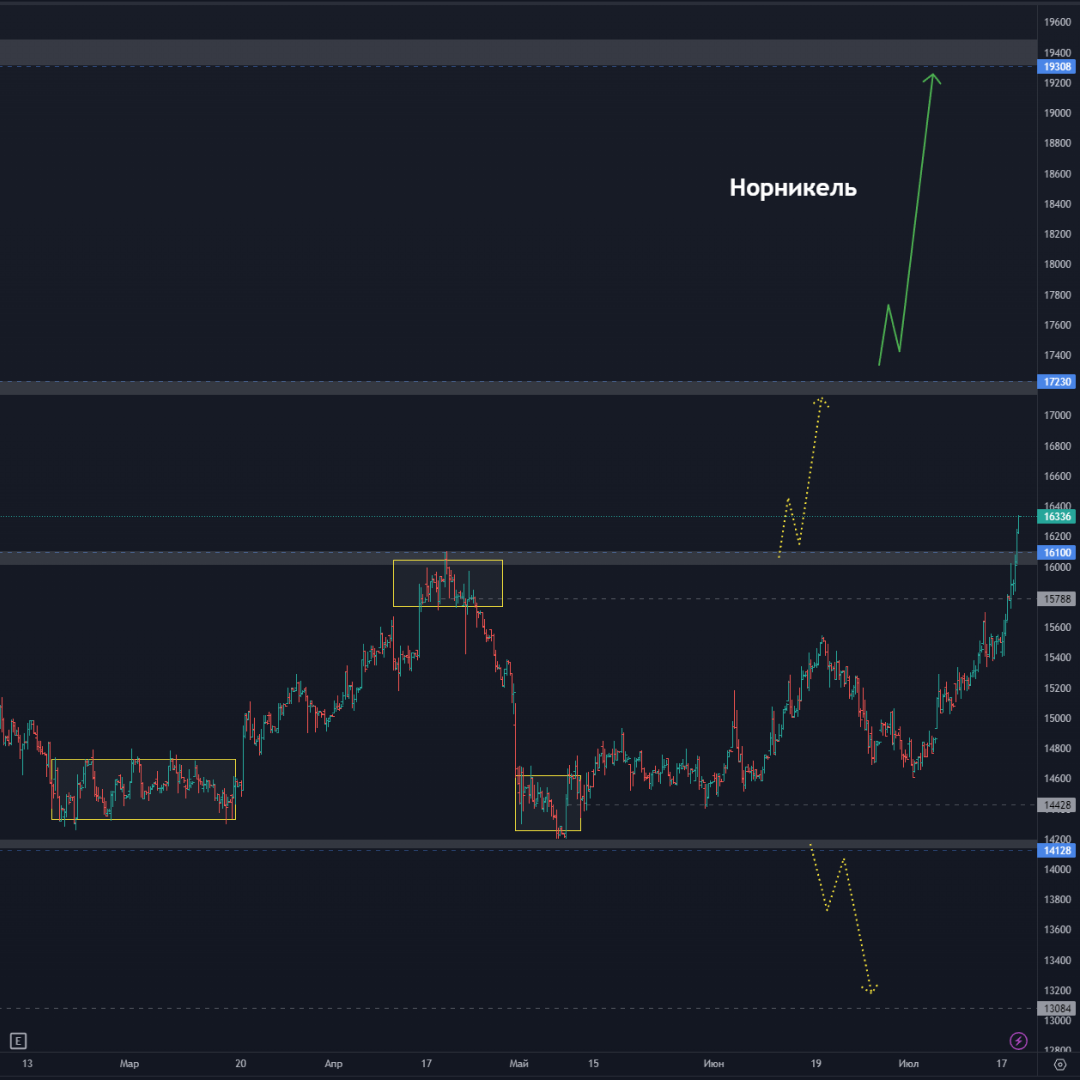Click the green 16336 current price label
The height and width of the screenshot is (1080, 1080).
point(1057,517)
